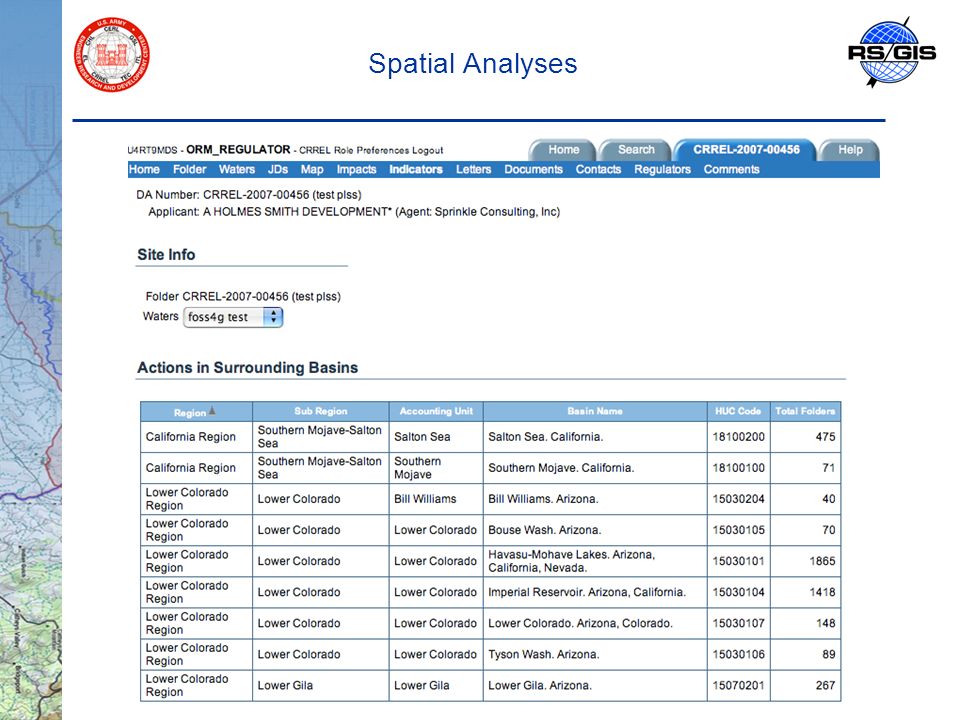Open the Regulators menu item
960x720 pixels.
662,170
